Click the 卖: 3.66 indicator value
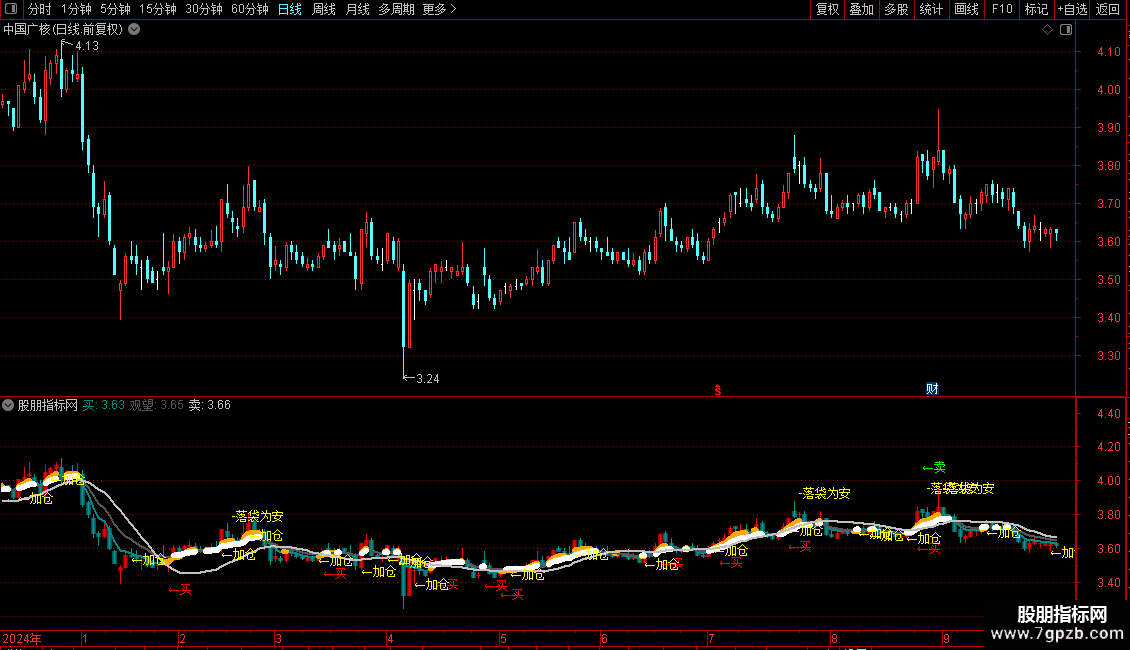Viewport: 1130px width, 650px height. [210, 405]
